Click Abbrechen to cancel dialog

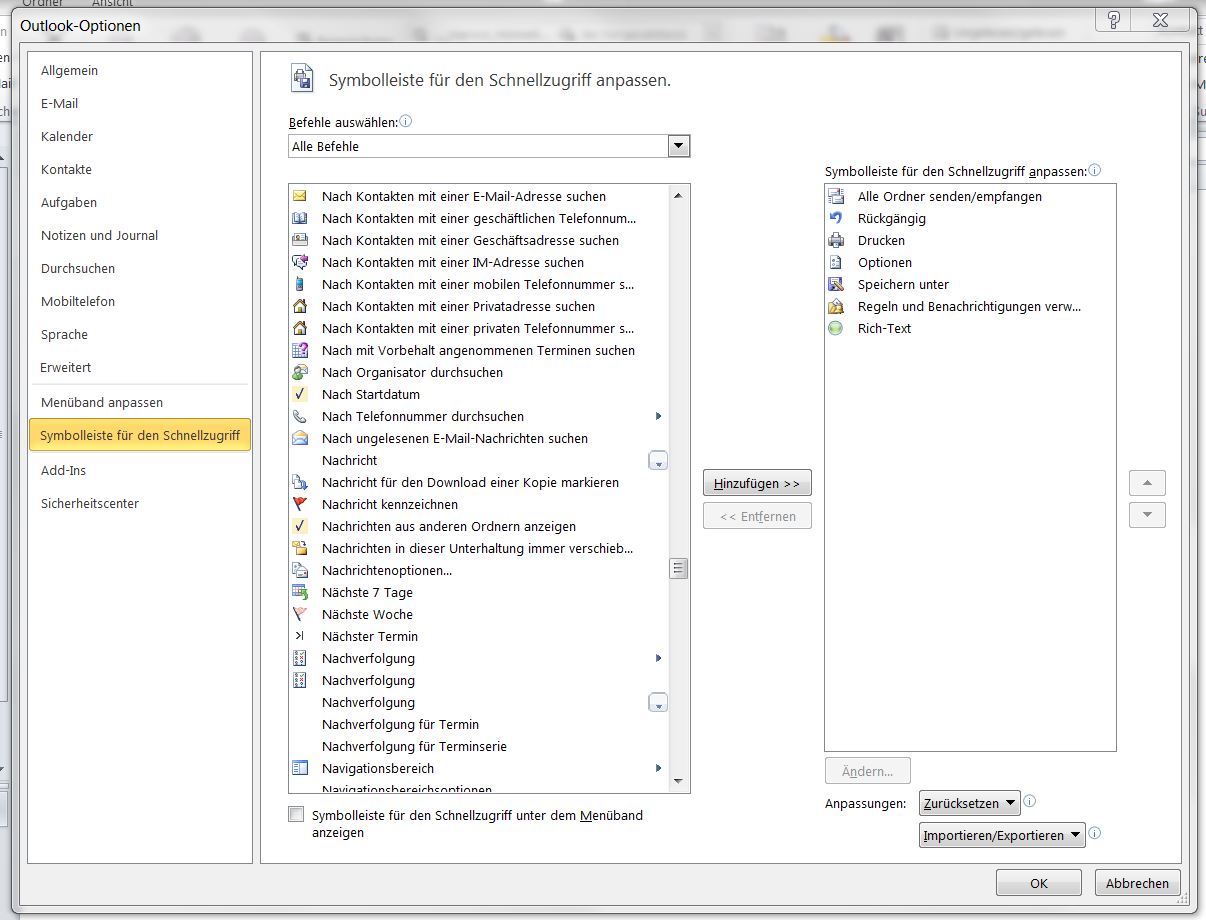1138,883
